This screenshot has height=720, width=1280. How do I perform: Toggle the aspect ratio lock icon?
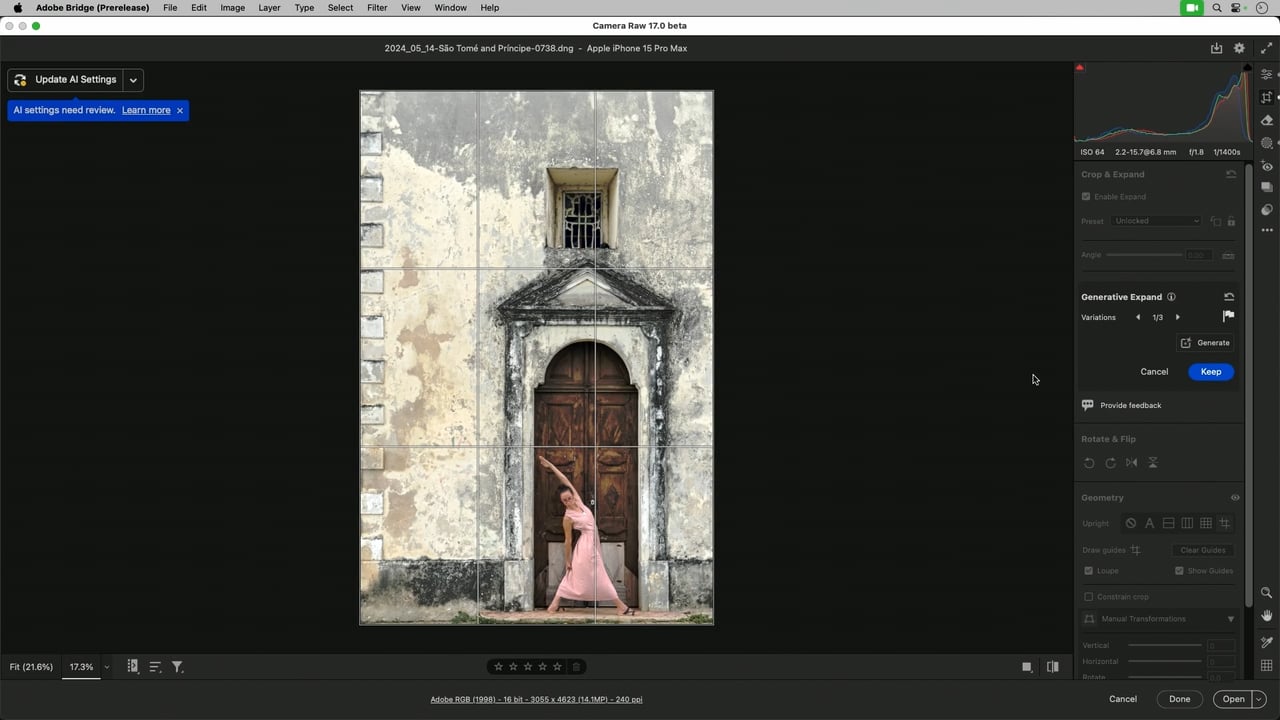point(1231,221)
